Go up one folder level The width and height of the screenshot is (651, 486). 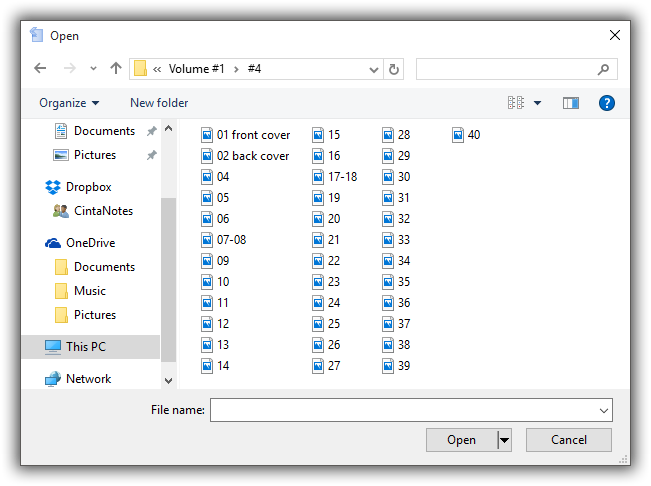coord(116,68)
